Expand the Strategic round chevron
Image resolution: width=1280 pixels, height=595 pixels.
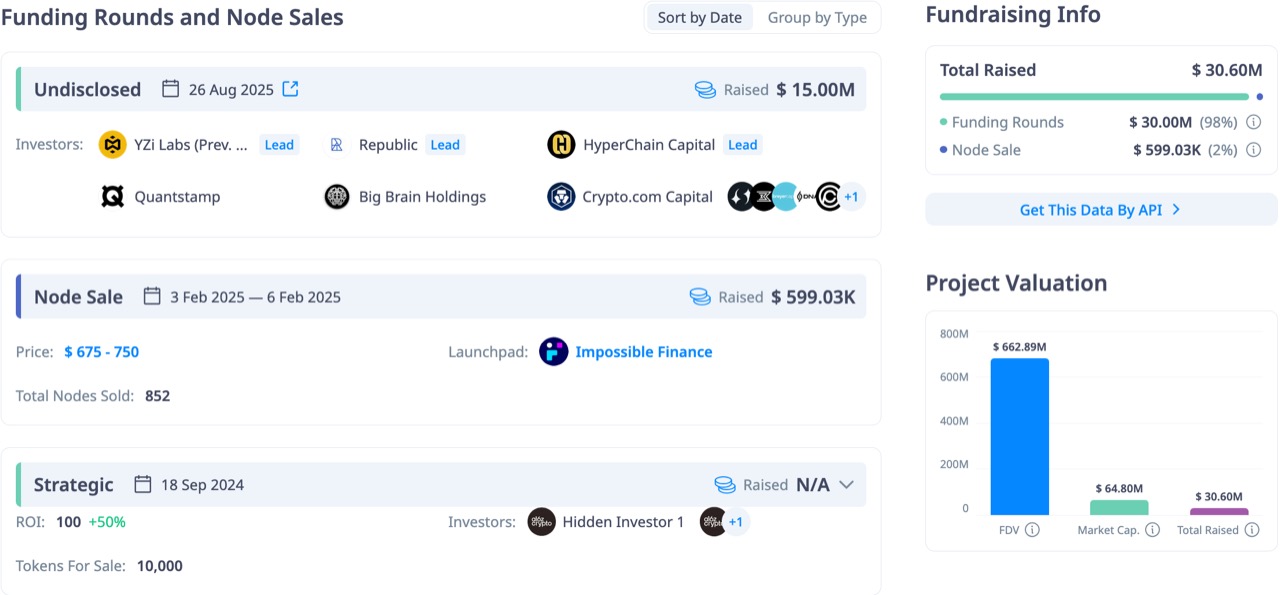click(x=846, y=485)
